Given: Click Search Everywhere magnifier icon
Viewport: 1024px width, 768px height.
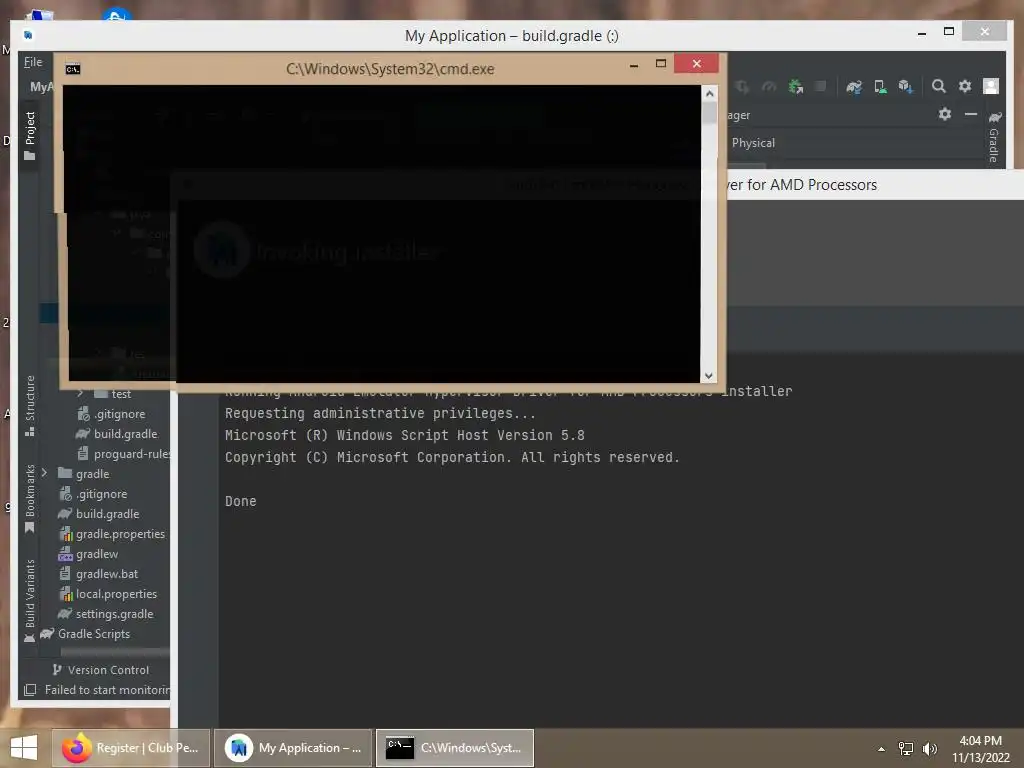Looking at the screenshot, I should click(938, 86).
